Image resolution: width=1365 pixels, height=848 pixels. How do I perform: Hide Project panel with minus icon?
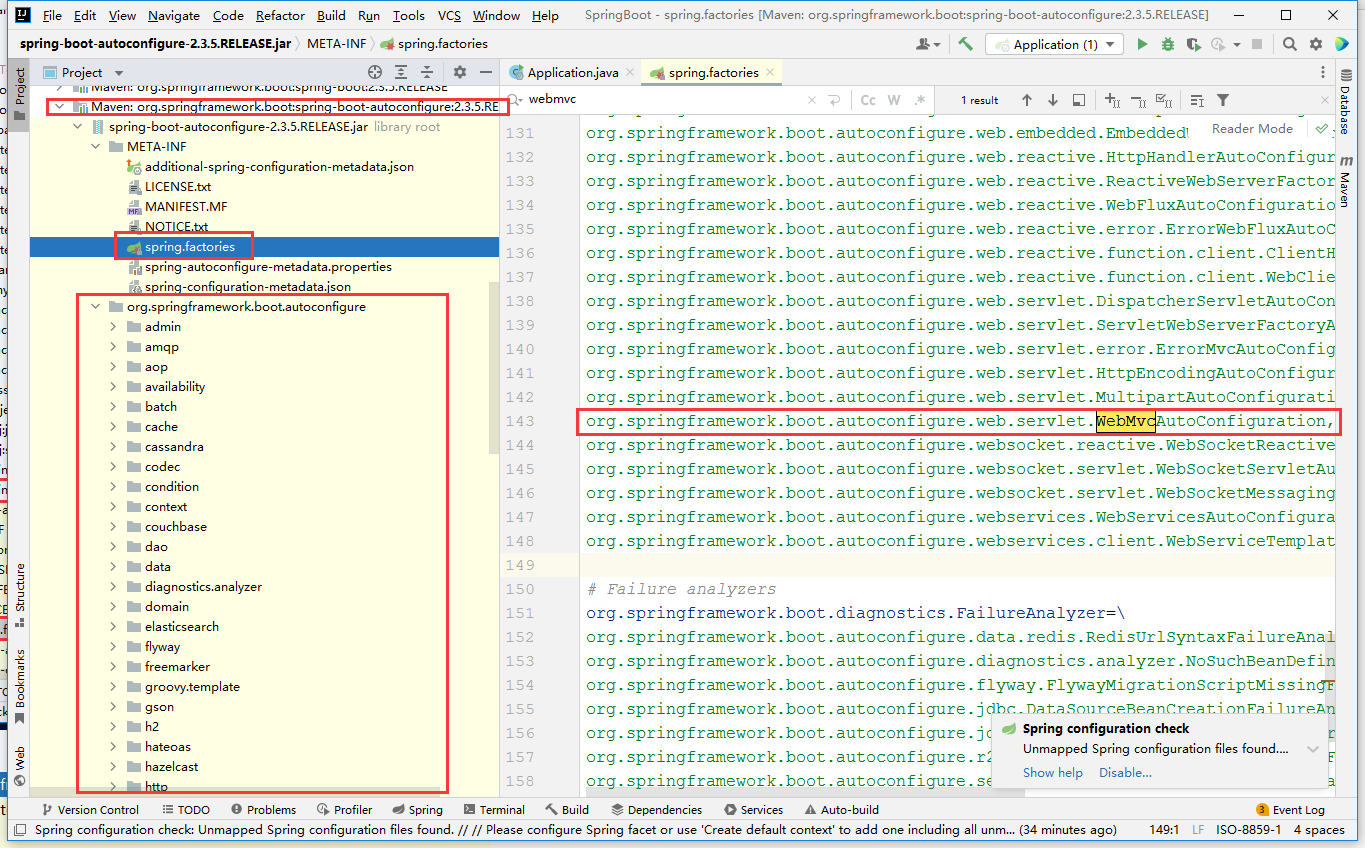pos(486,72)
